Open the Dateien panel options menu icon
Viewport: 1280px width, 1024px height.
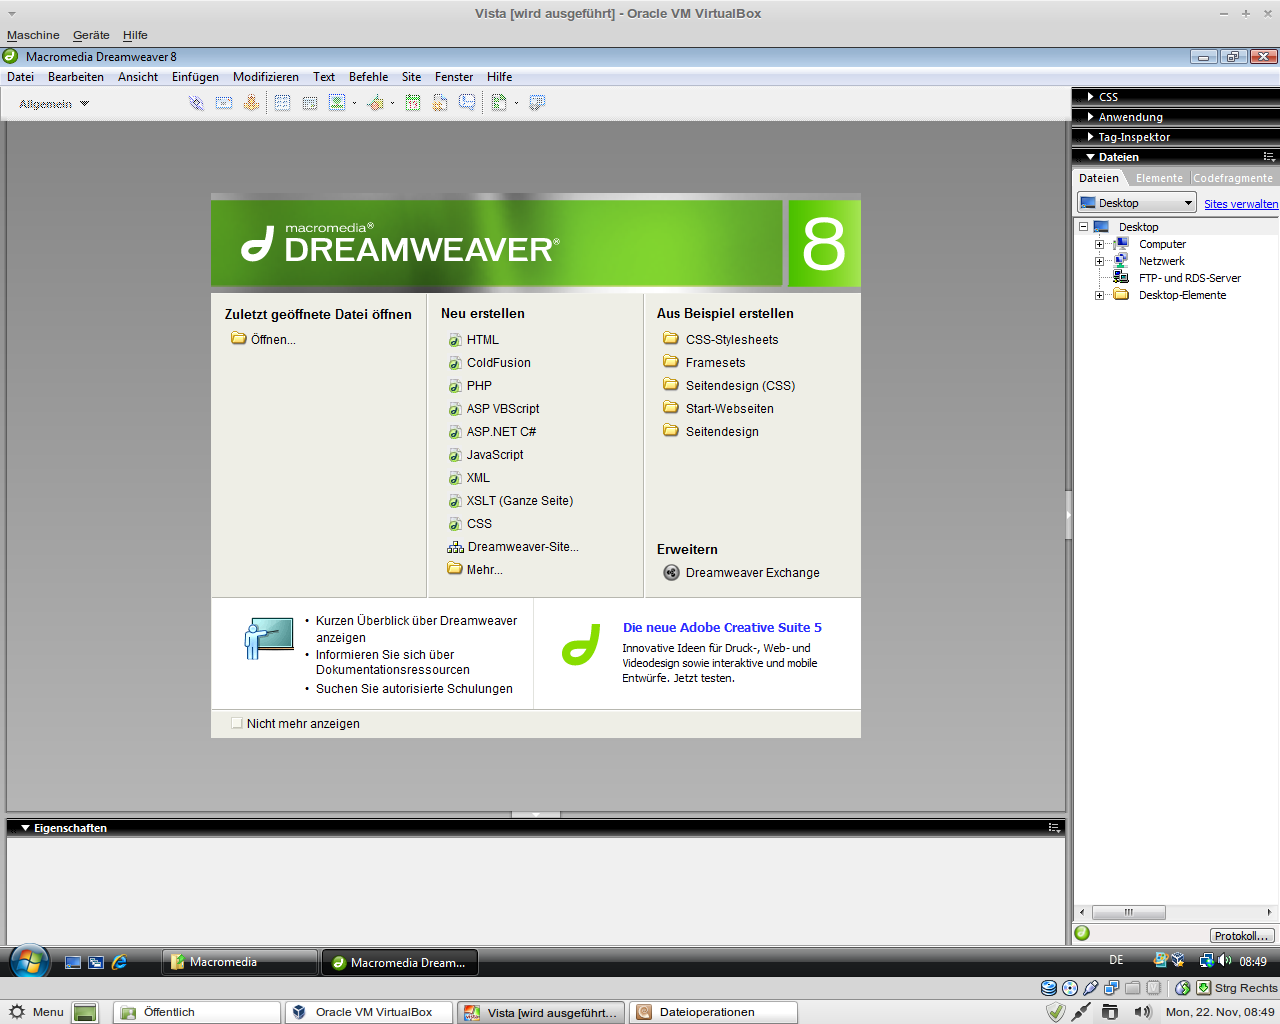(1269, 157)
